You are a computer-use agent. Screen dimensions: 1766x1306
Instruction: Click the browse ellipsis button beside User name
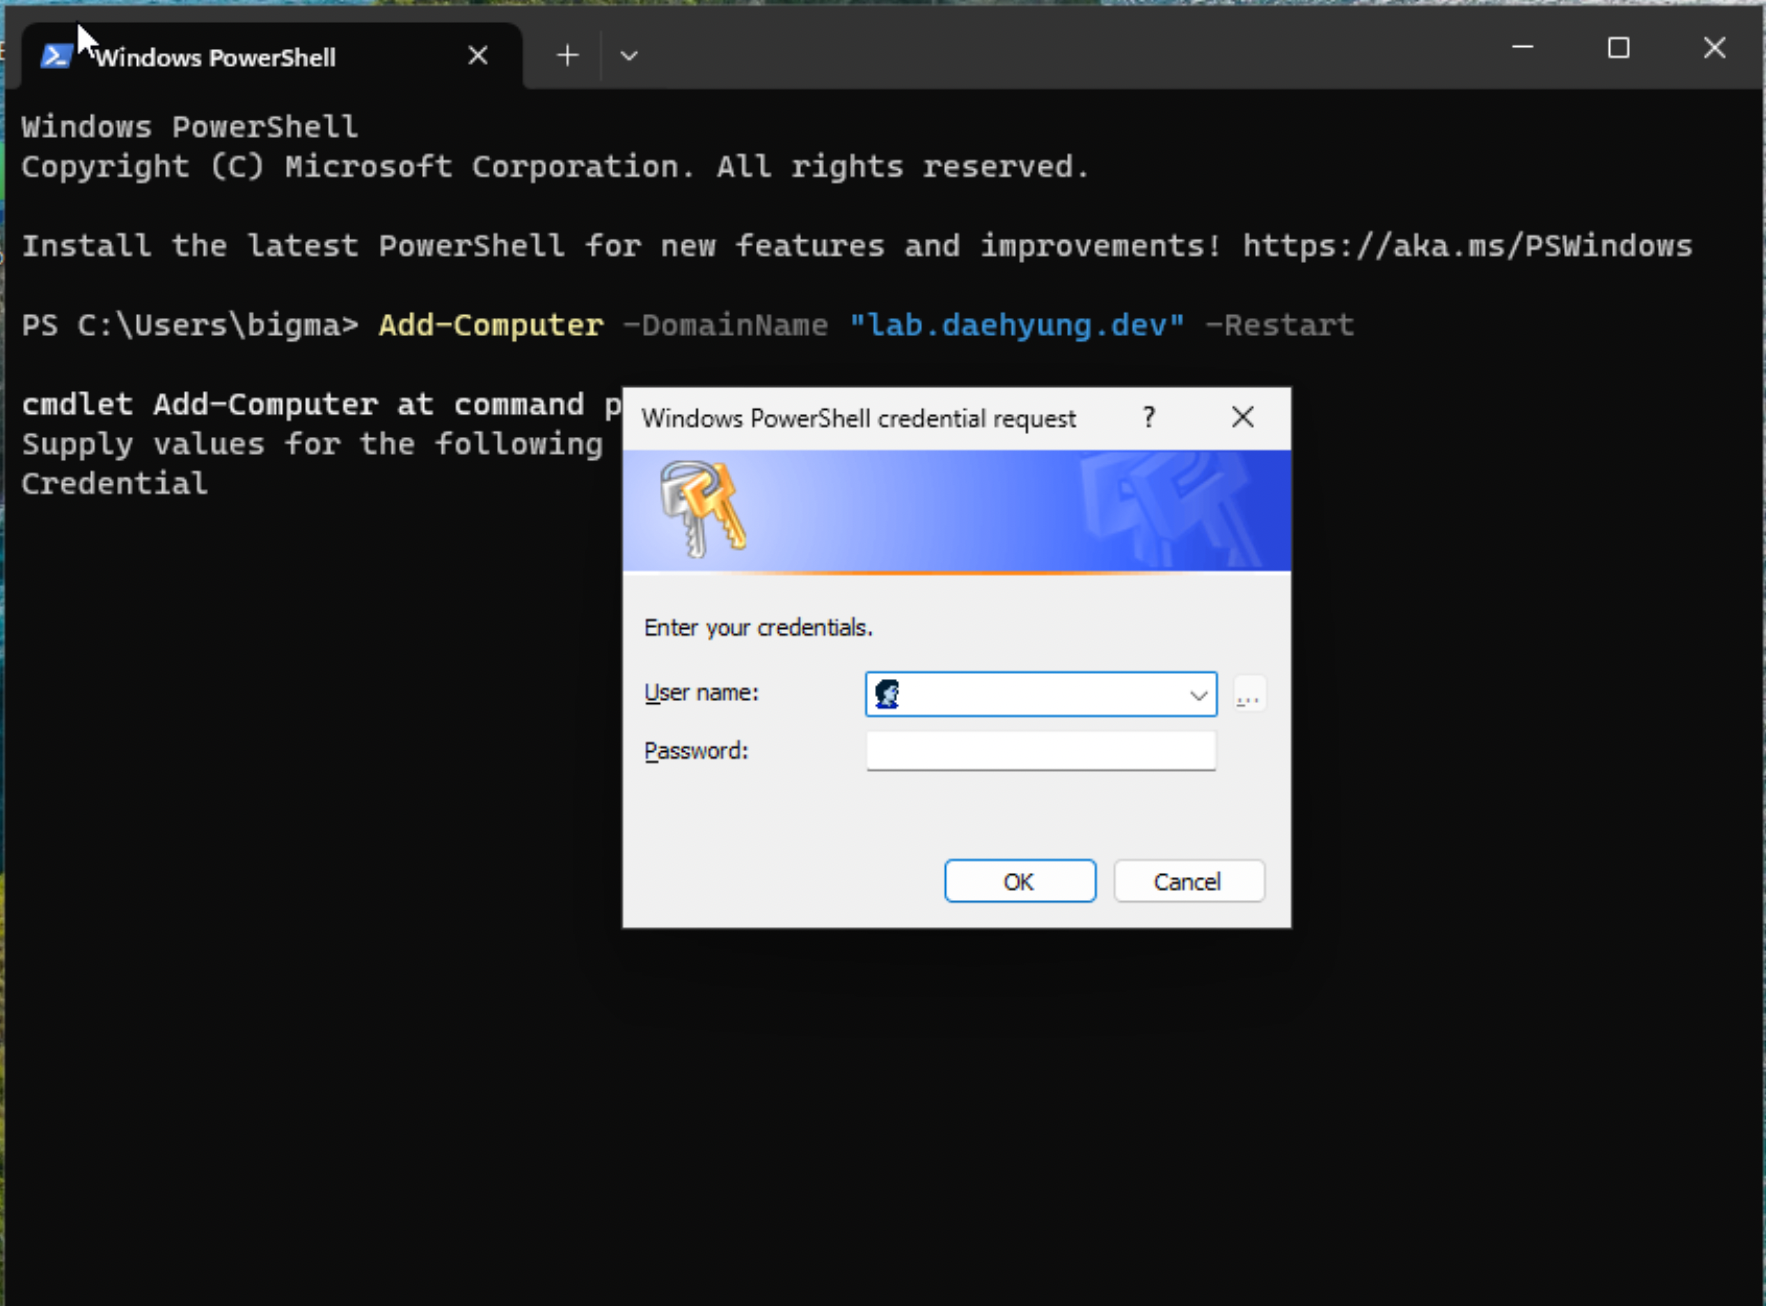1248,694
